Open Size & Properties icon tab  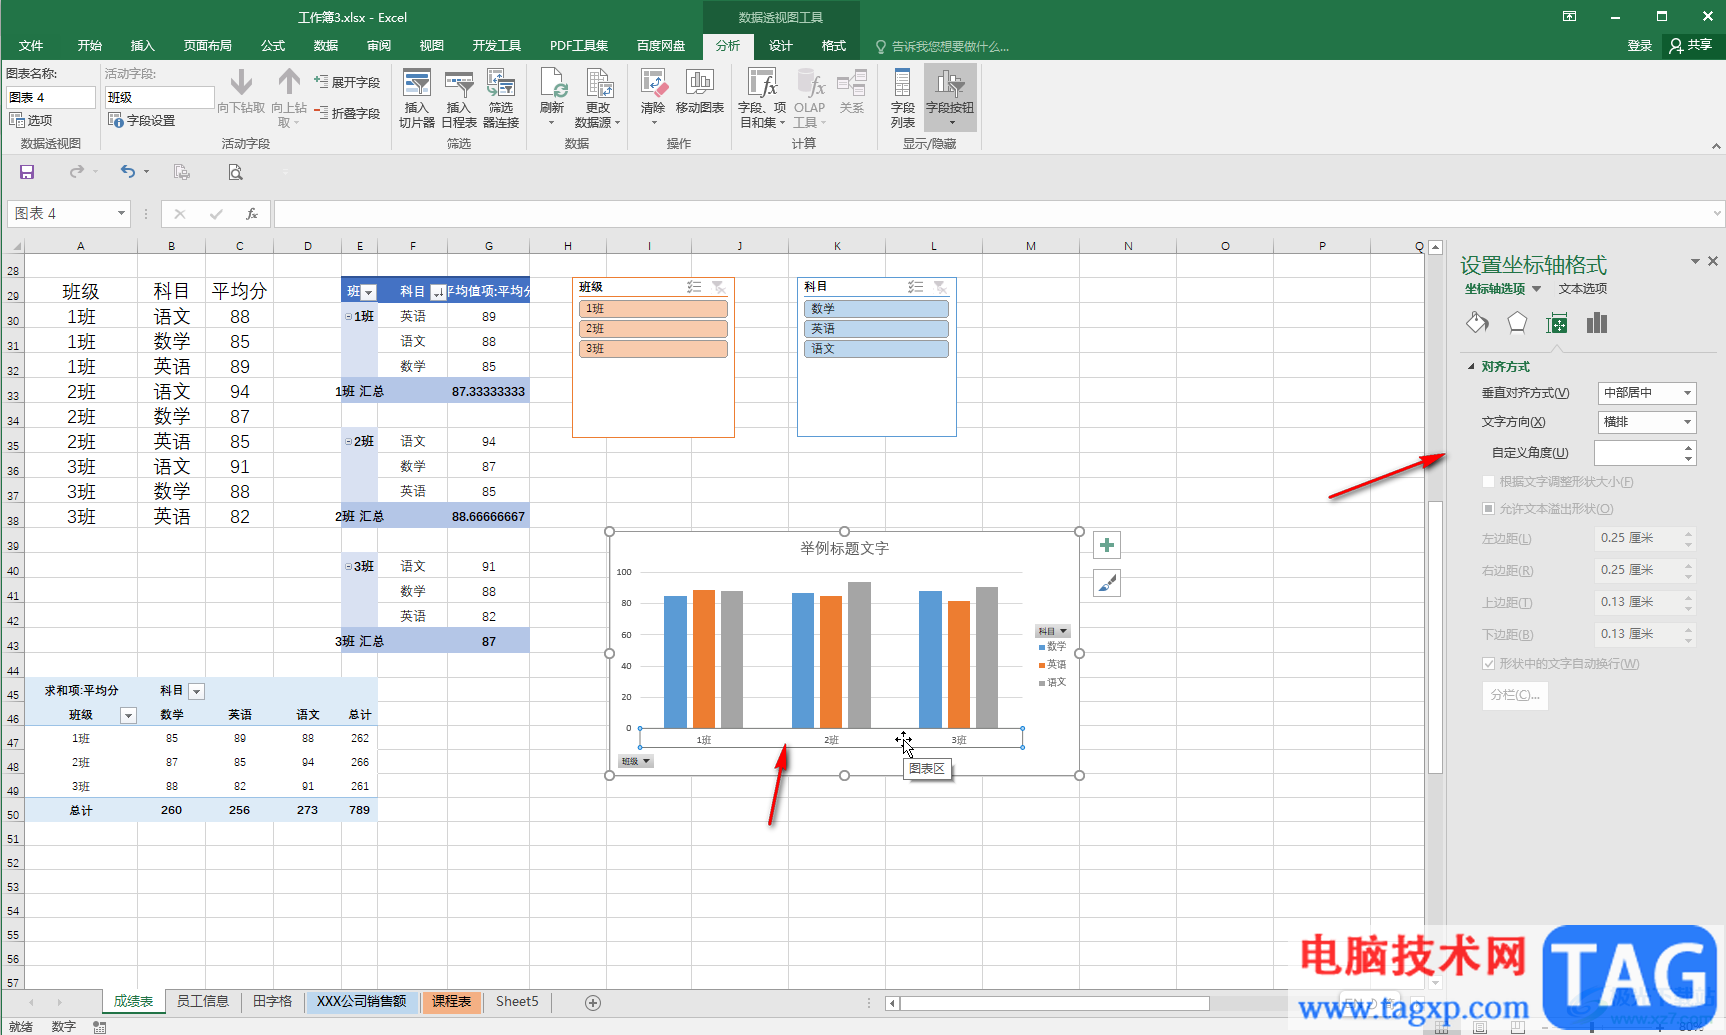pyautogui.click(x=1557, y=323)
